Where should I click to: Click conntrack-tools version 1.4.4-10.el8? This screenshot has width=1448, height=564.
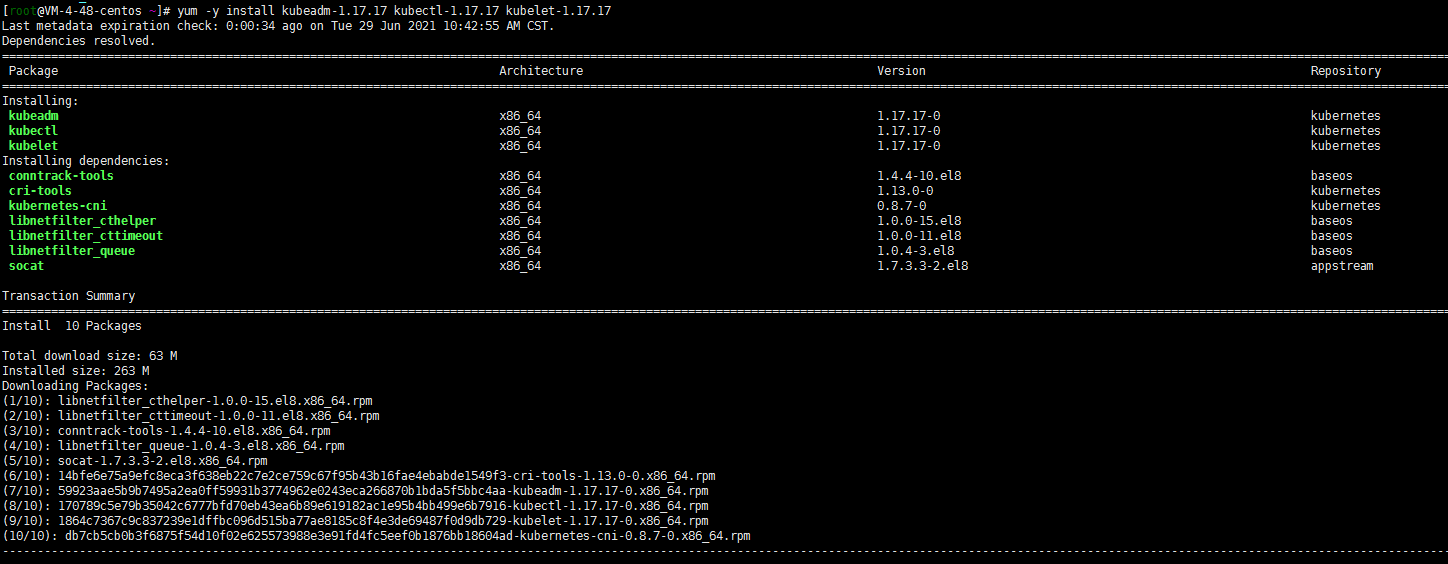tap(919, 176)
